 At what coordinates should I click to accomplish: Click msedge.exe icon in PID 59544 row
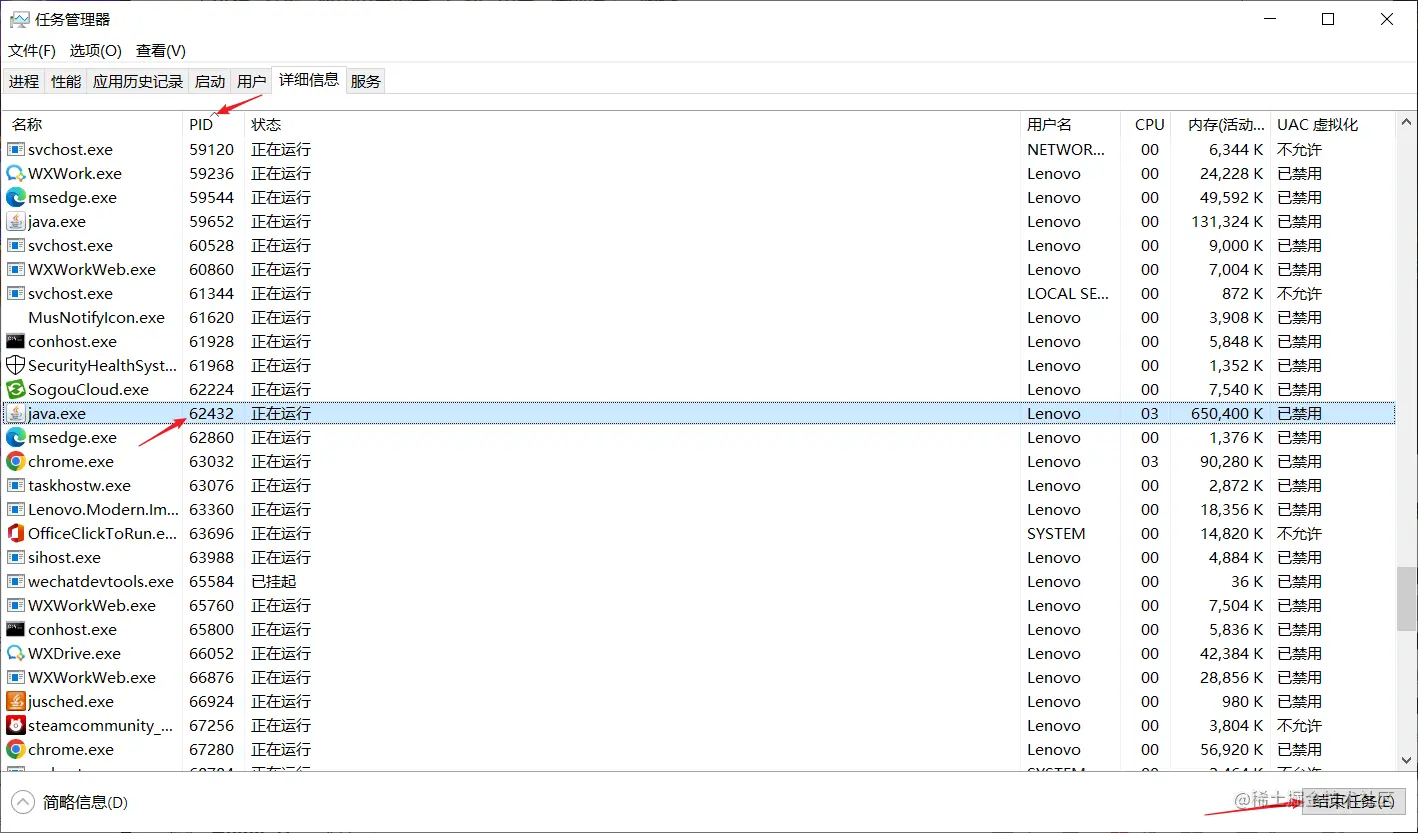[x=15, y=197]
